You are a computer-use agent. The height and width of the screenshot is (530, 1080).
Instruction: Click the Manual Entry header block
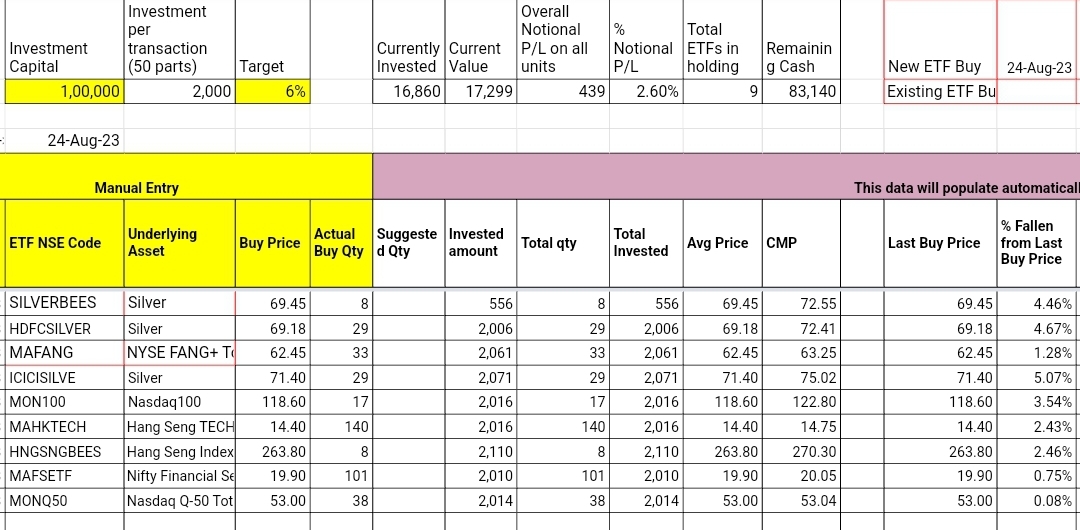point(186,177)
